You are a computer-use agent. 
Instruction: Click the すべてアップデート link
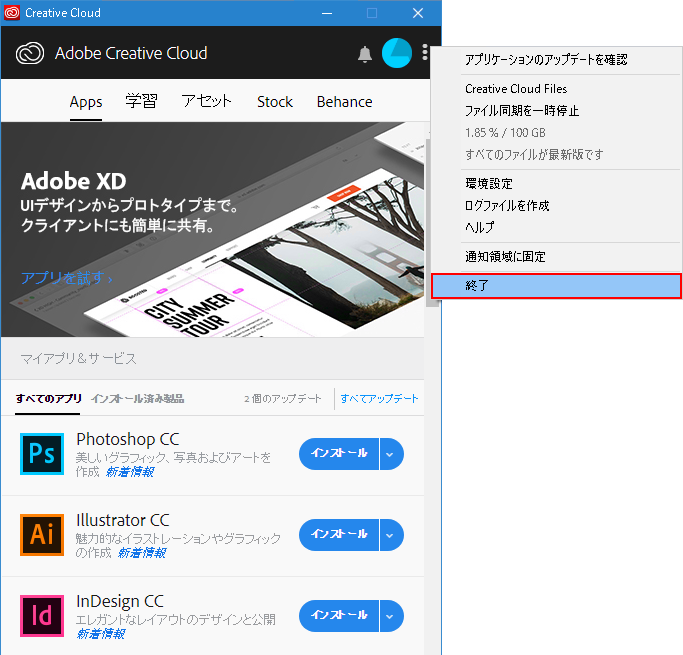pyautogui.click(x=379, y=398)
